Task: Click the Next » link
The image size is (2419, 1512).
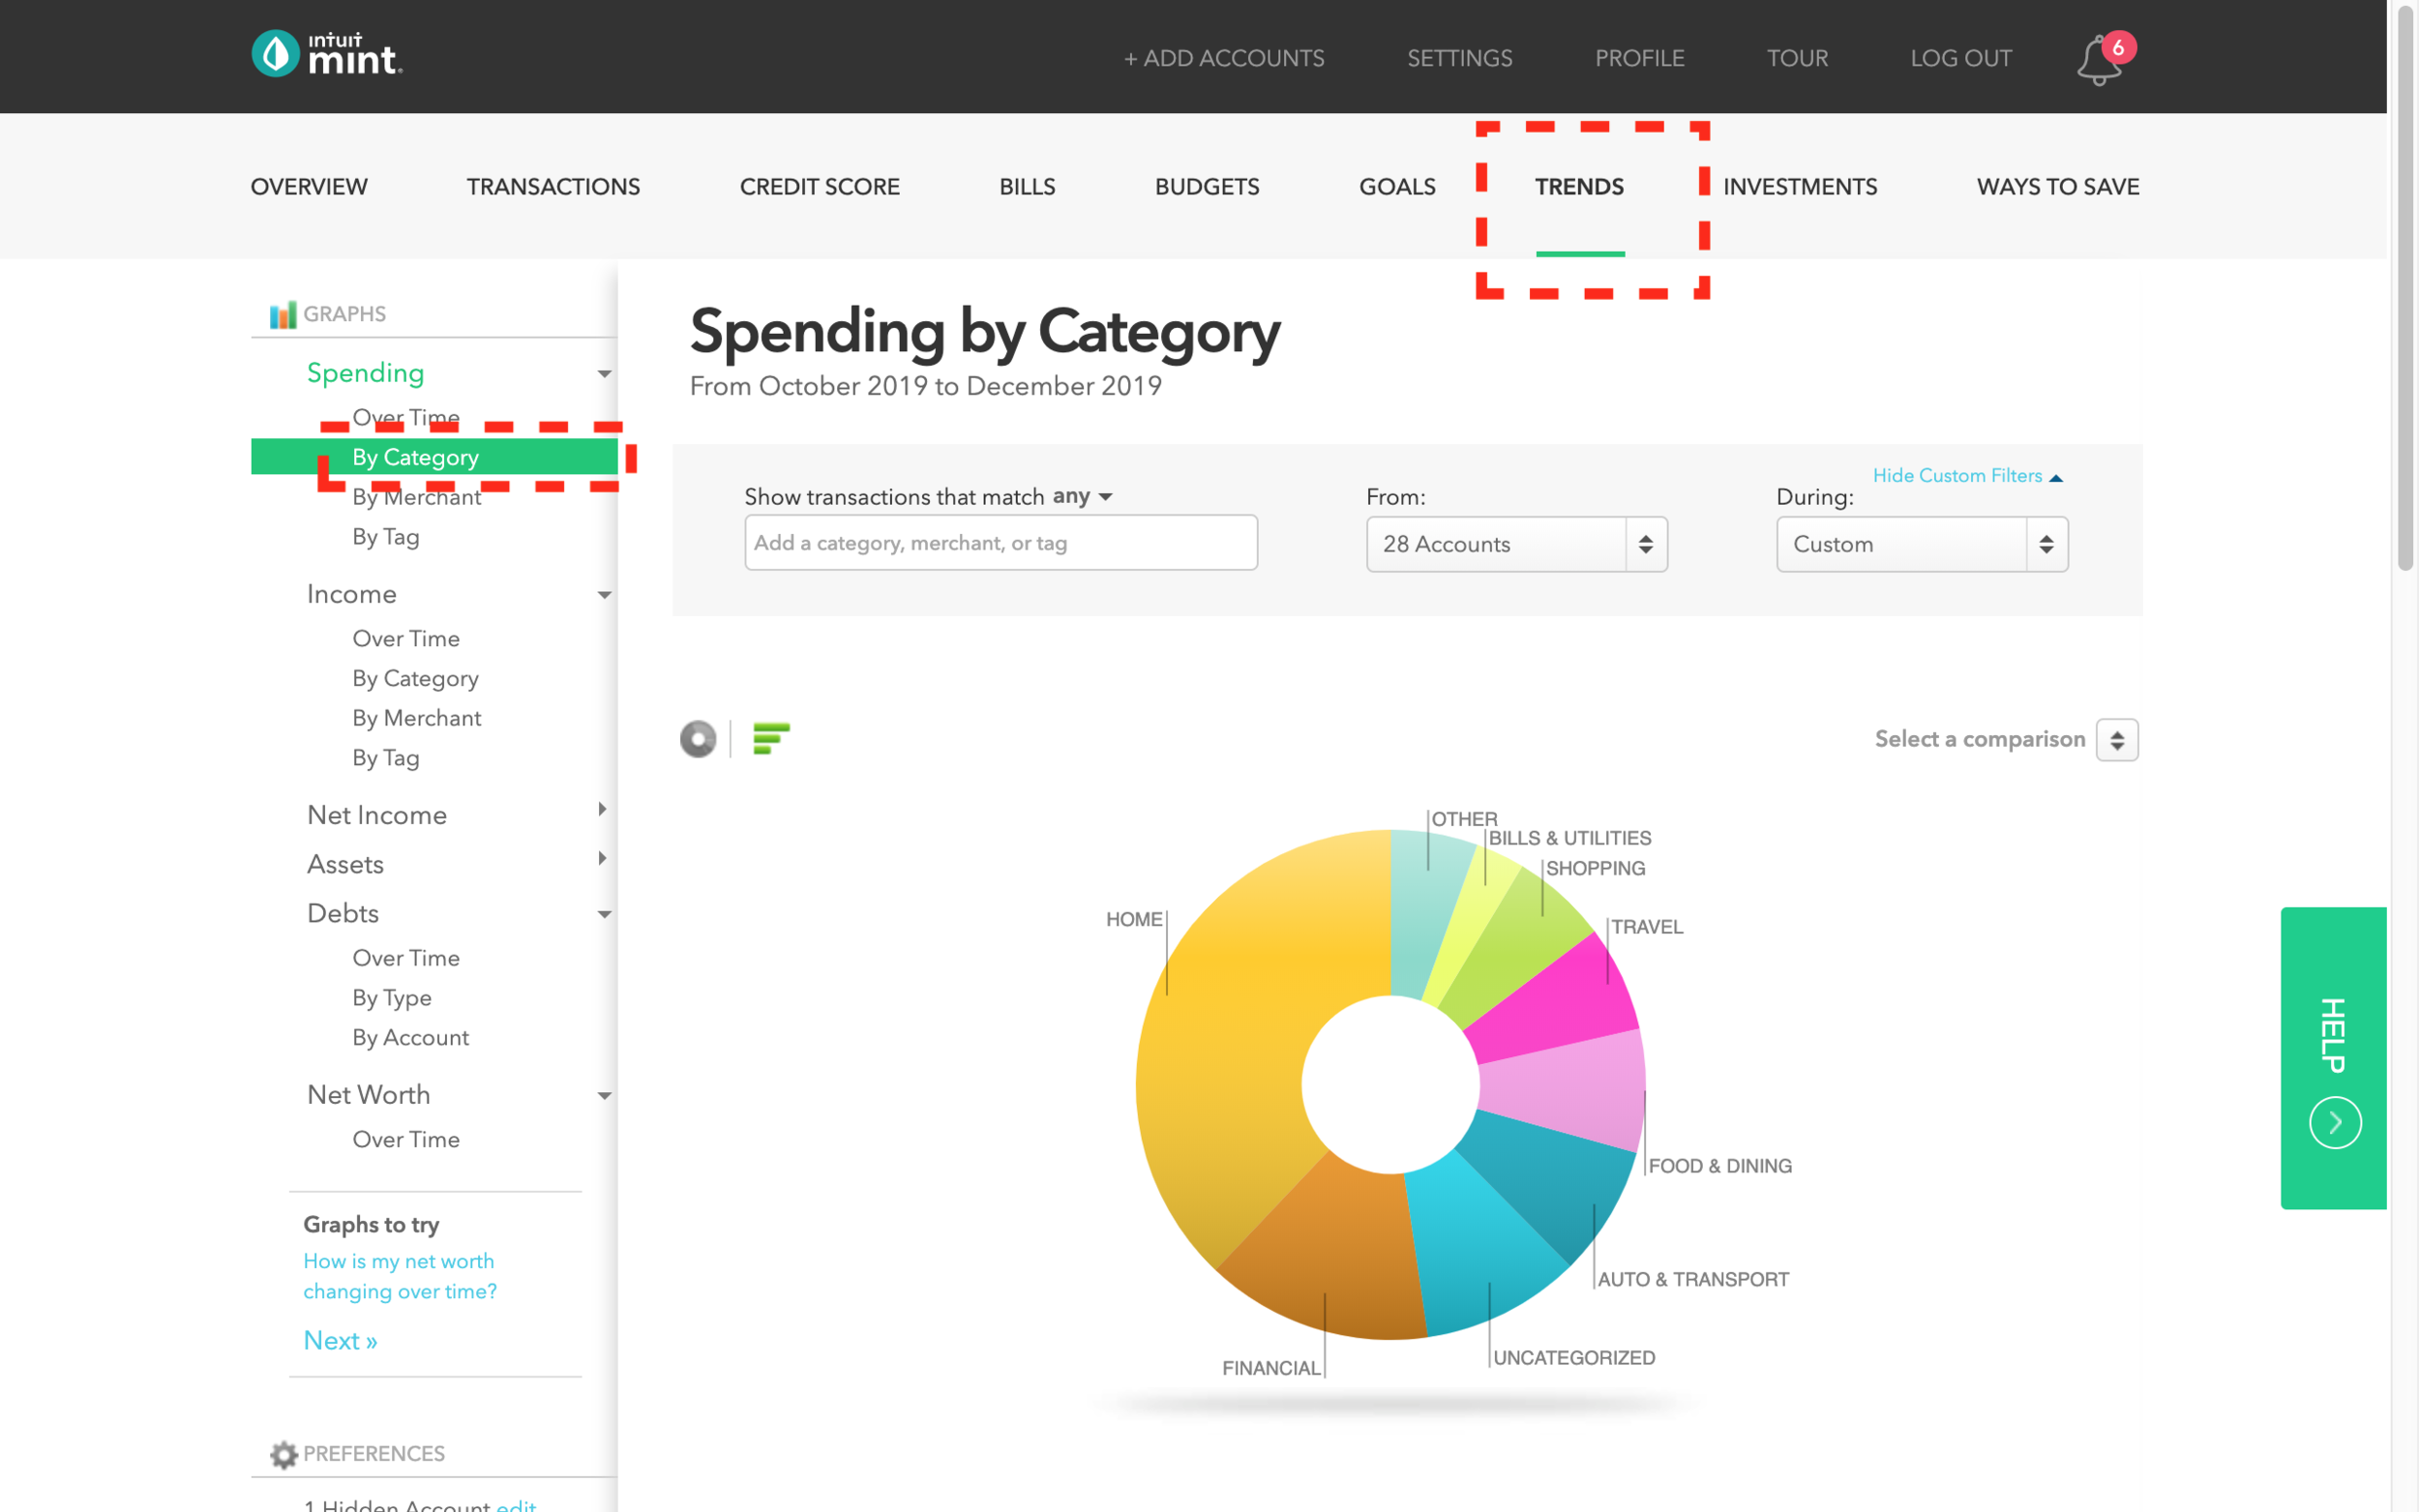Action: click(340, 1340)
